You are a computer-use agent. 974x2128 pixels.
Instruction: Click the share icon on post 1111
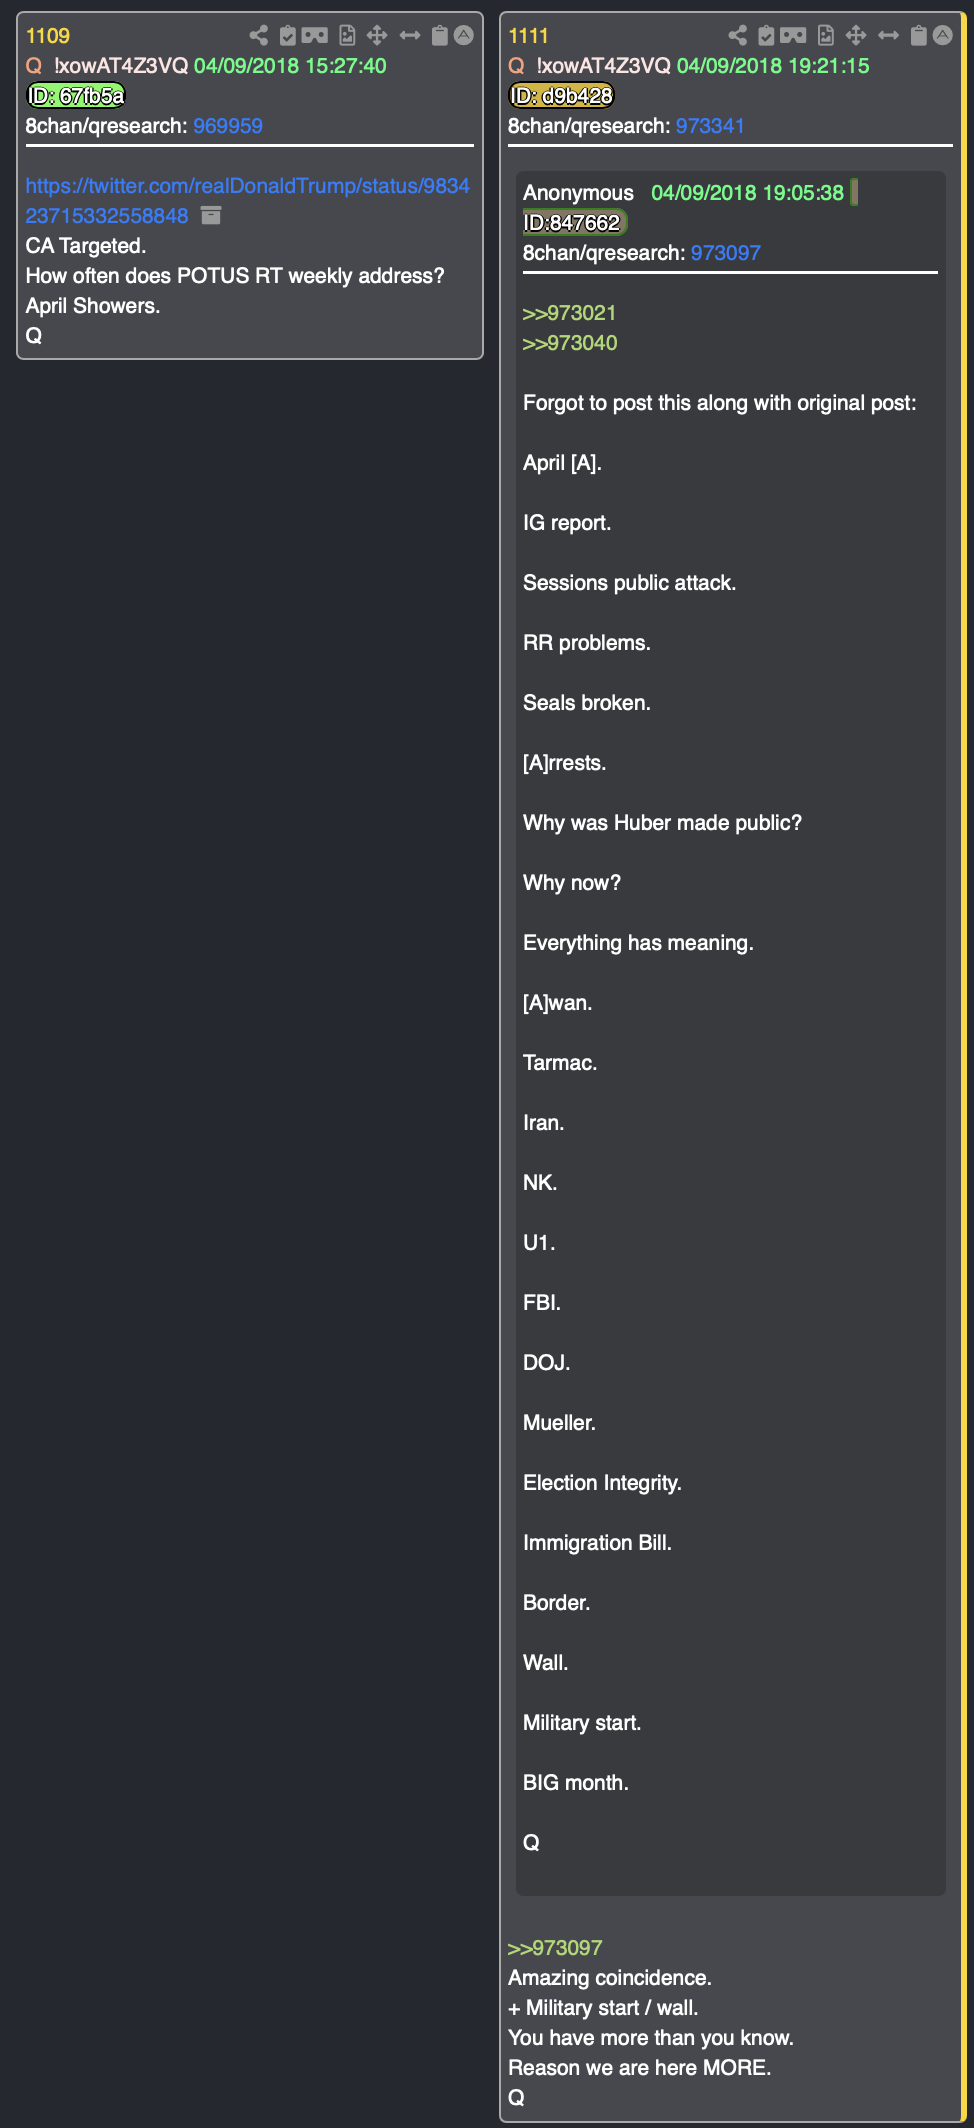click(738, 36)
